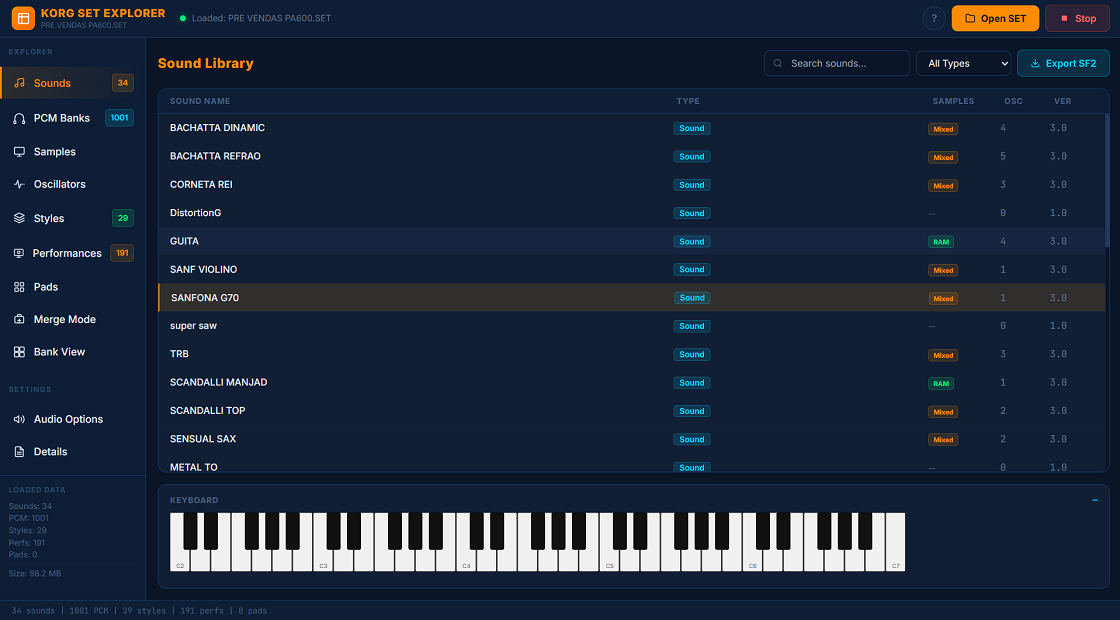Select the TRB sound row

[632, 354]
